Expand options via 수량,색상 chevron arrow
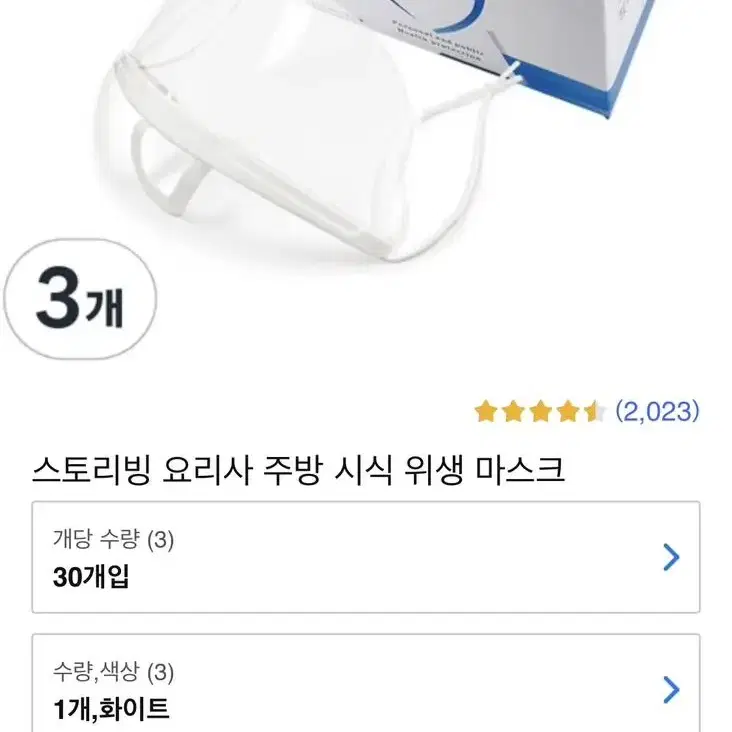The width and height of the screenshot is (732, 732). 671,690
